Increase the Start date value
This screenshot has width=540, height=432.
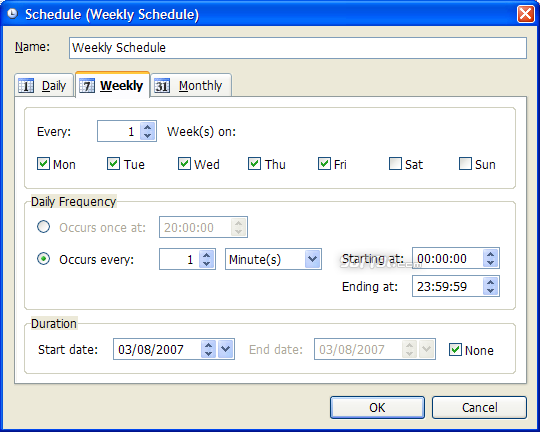pos(209,345)
